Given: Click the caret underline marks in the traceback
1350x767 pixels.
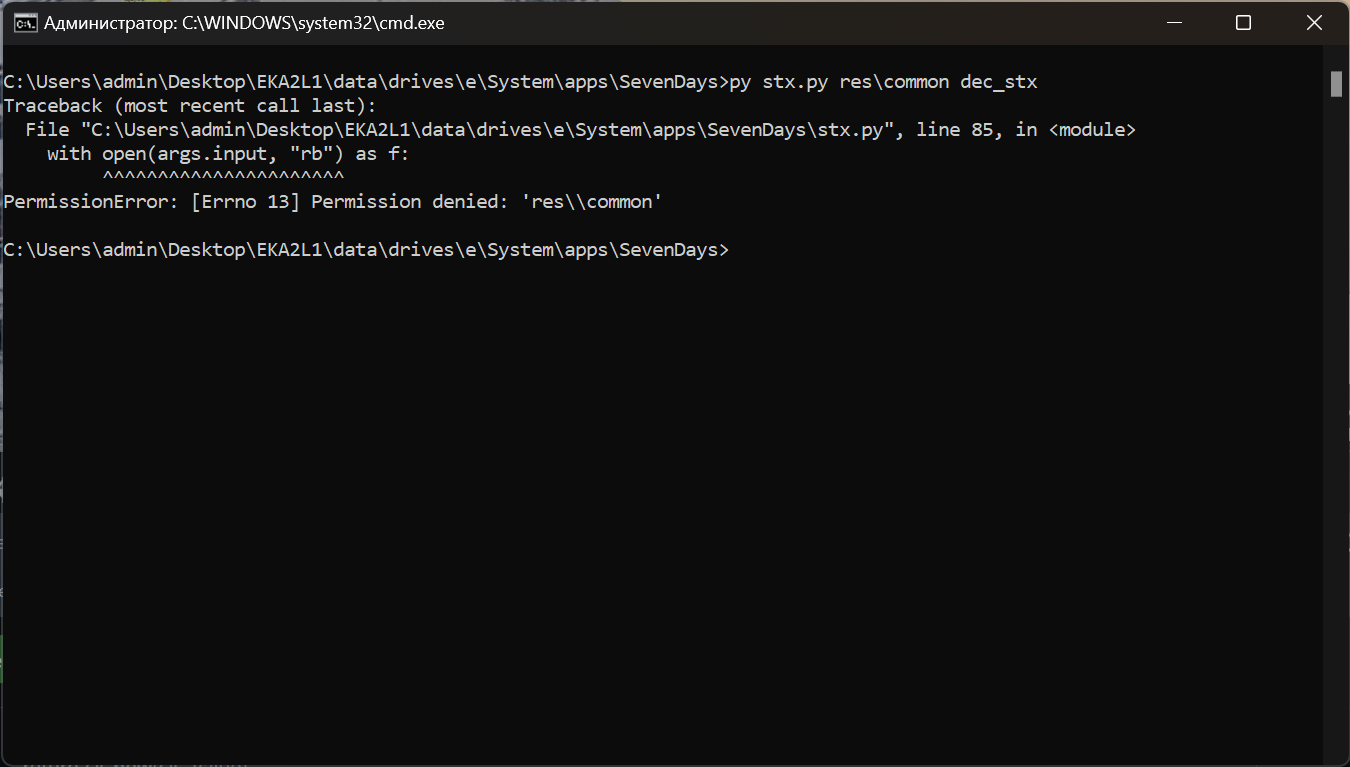Looking at the screenshot, I should [x=222, y=174].
